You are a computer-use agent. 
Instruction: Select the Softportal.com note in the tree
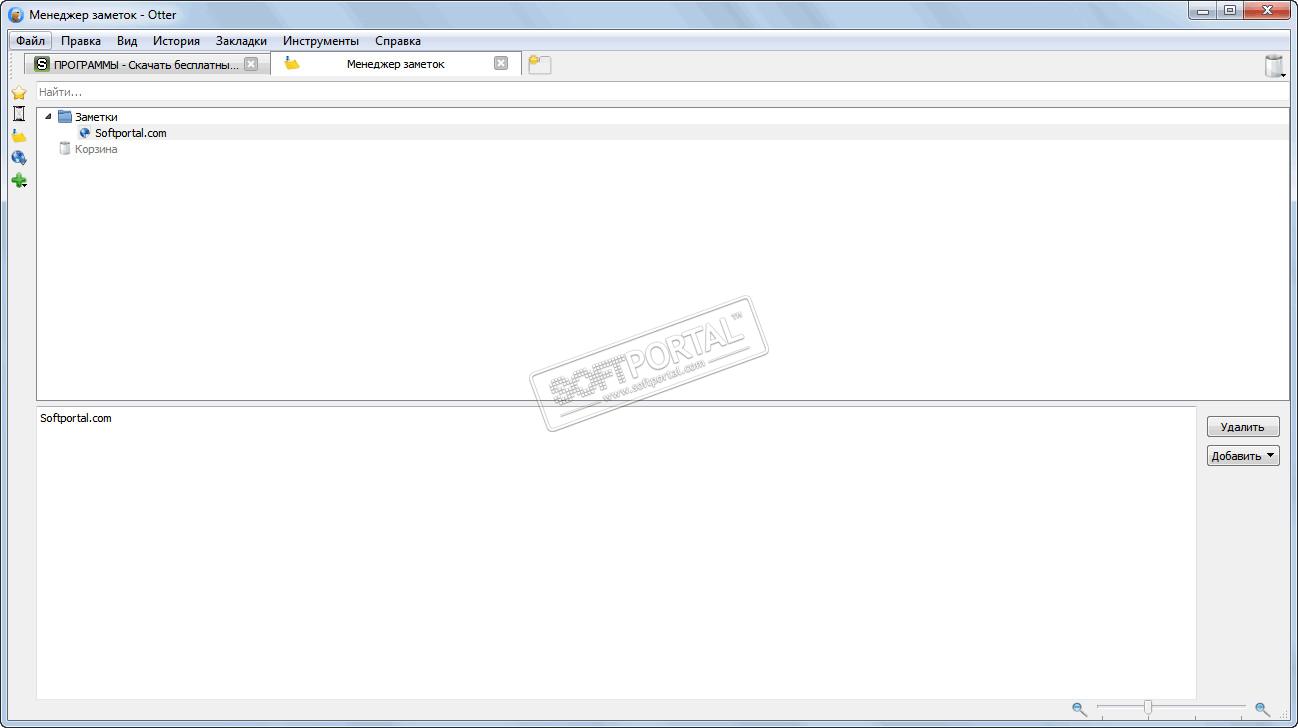[x=131, y=133]
